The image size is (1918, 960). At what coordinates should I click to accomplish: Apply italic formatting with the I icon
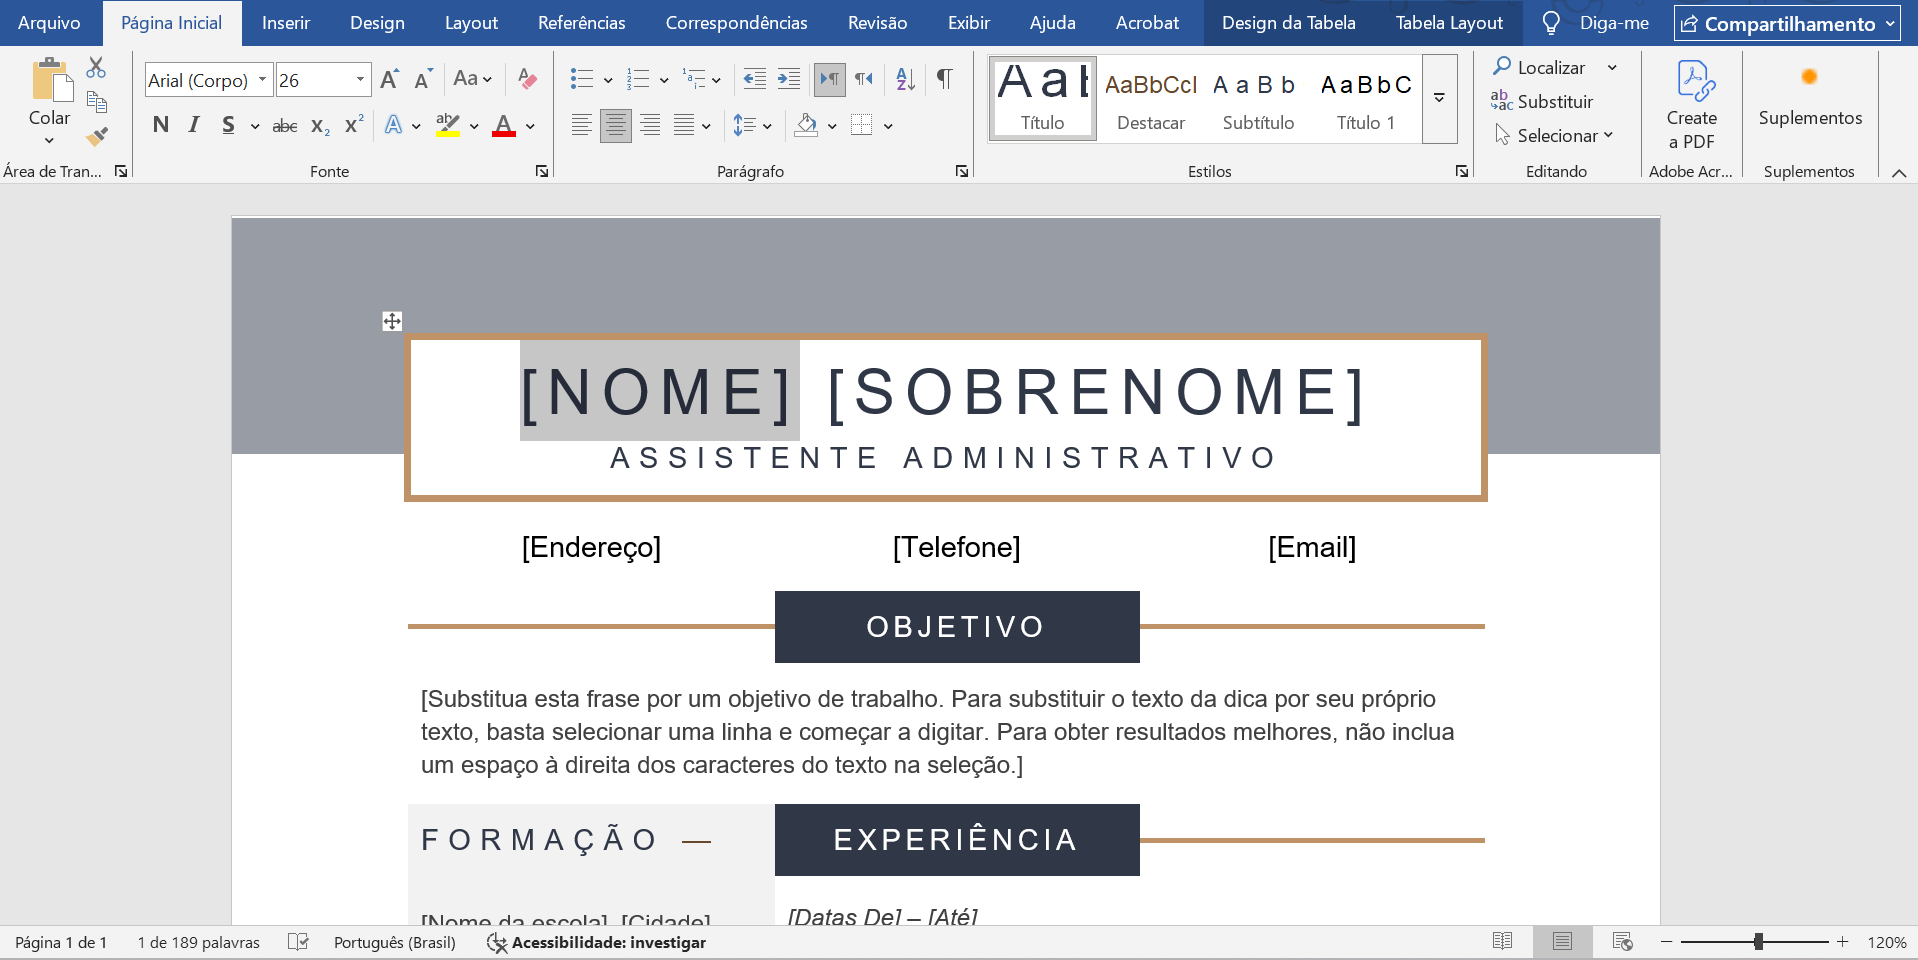[x=193, y=125]
